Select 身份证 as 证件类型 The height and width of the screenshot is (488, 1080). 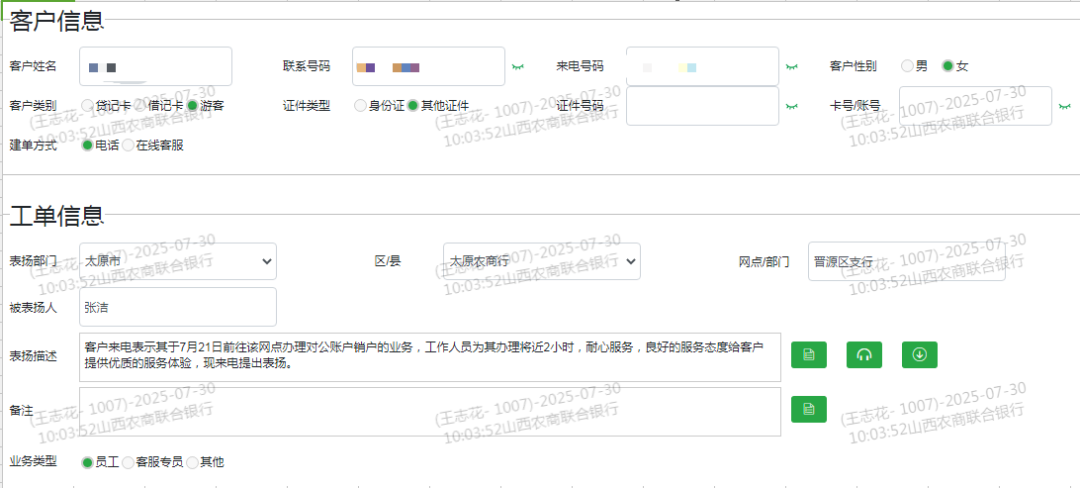point(361,105)
